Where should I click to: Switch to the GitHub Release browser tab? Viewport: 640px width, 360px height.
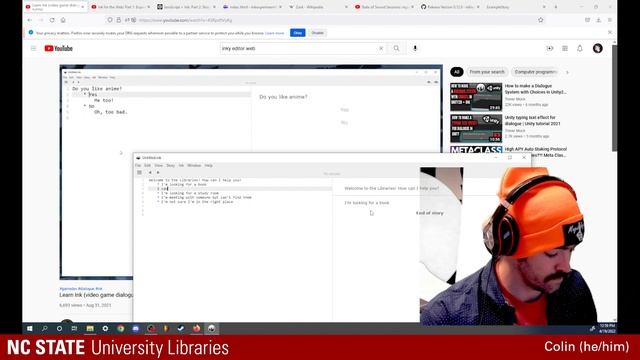[449, 7]
